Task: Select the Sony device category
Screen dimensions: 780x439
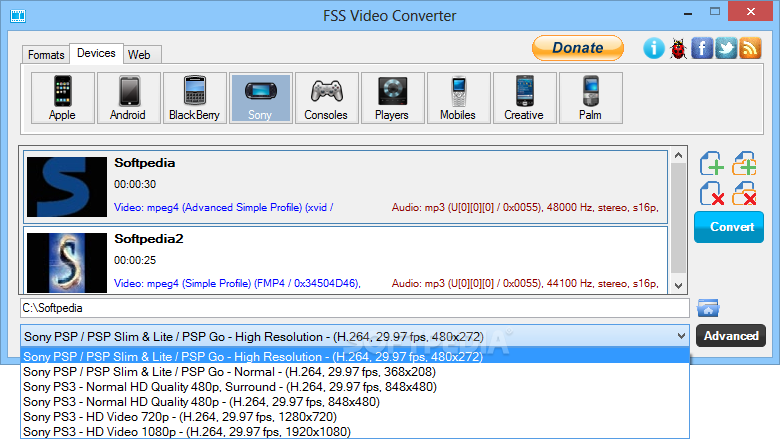Action: point(261,98)
